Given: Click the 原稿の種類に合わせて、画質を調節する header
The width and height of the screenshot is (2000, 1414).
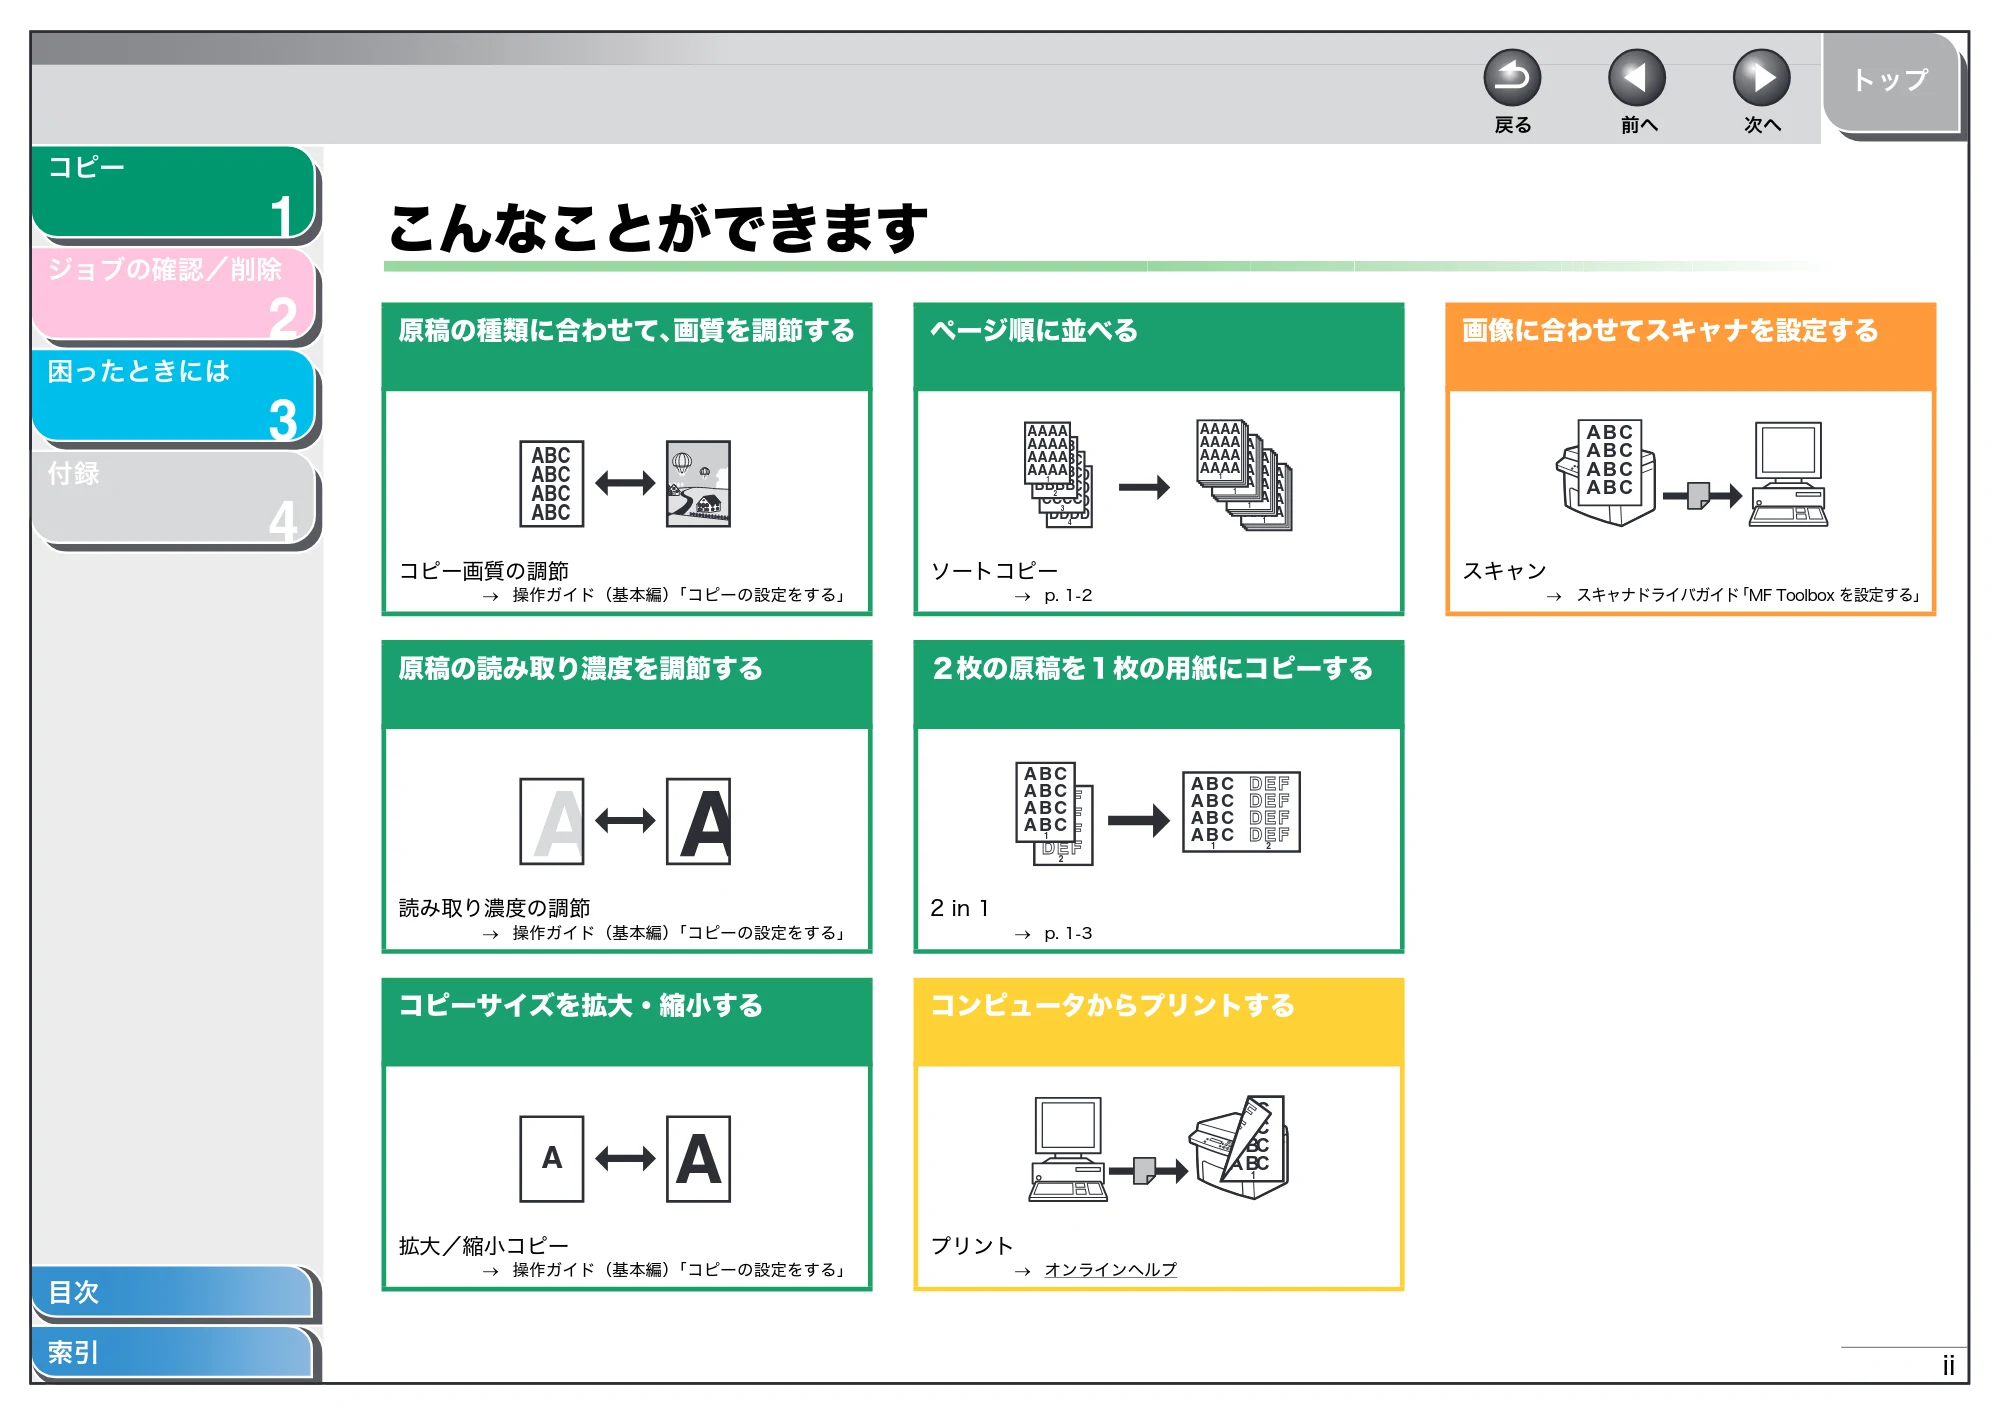Looking at the screenshot, I should pyautogui.click(x=627, y=346).
